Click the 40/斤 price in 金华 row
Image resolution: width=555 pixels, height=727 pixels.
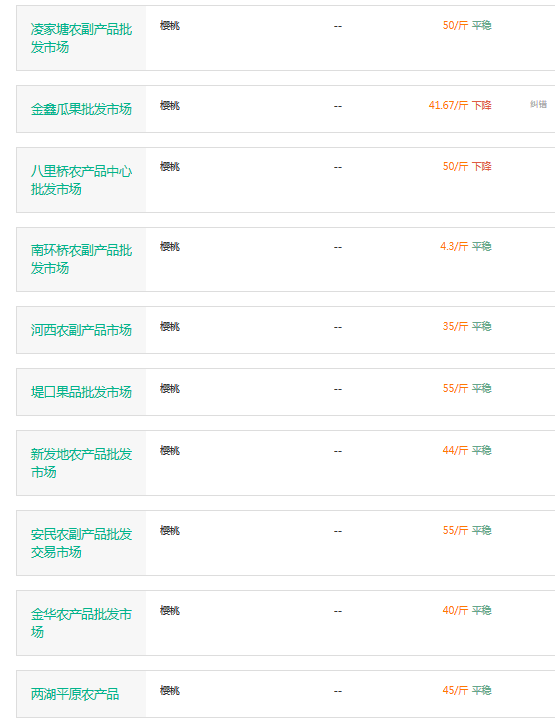point(455,610)
